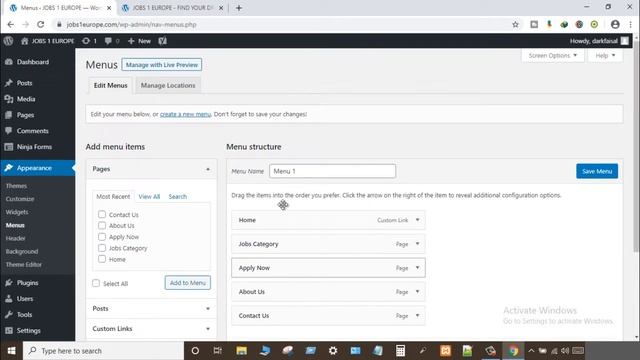Check the Jobs Category page checkbox
The image size is (640, 360).
click(x=102, y=248)
